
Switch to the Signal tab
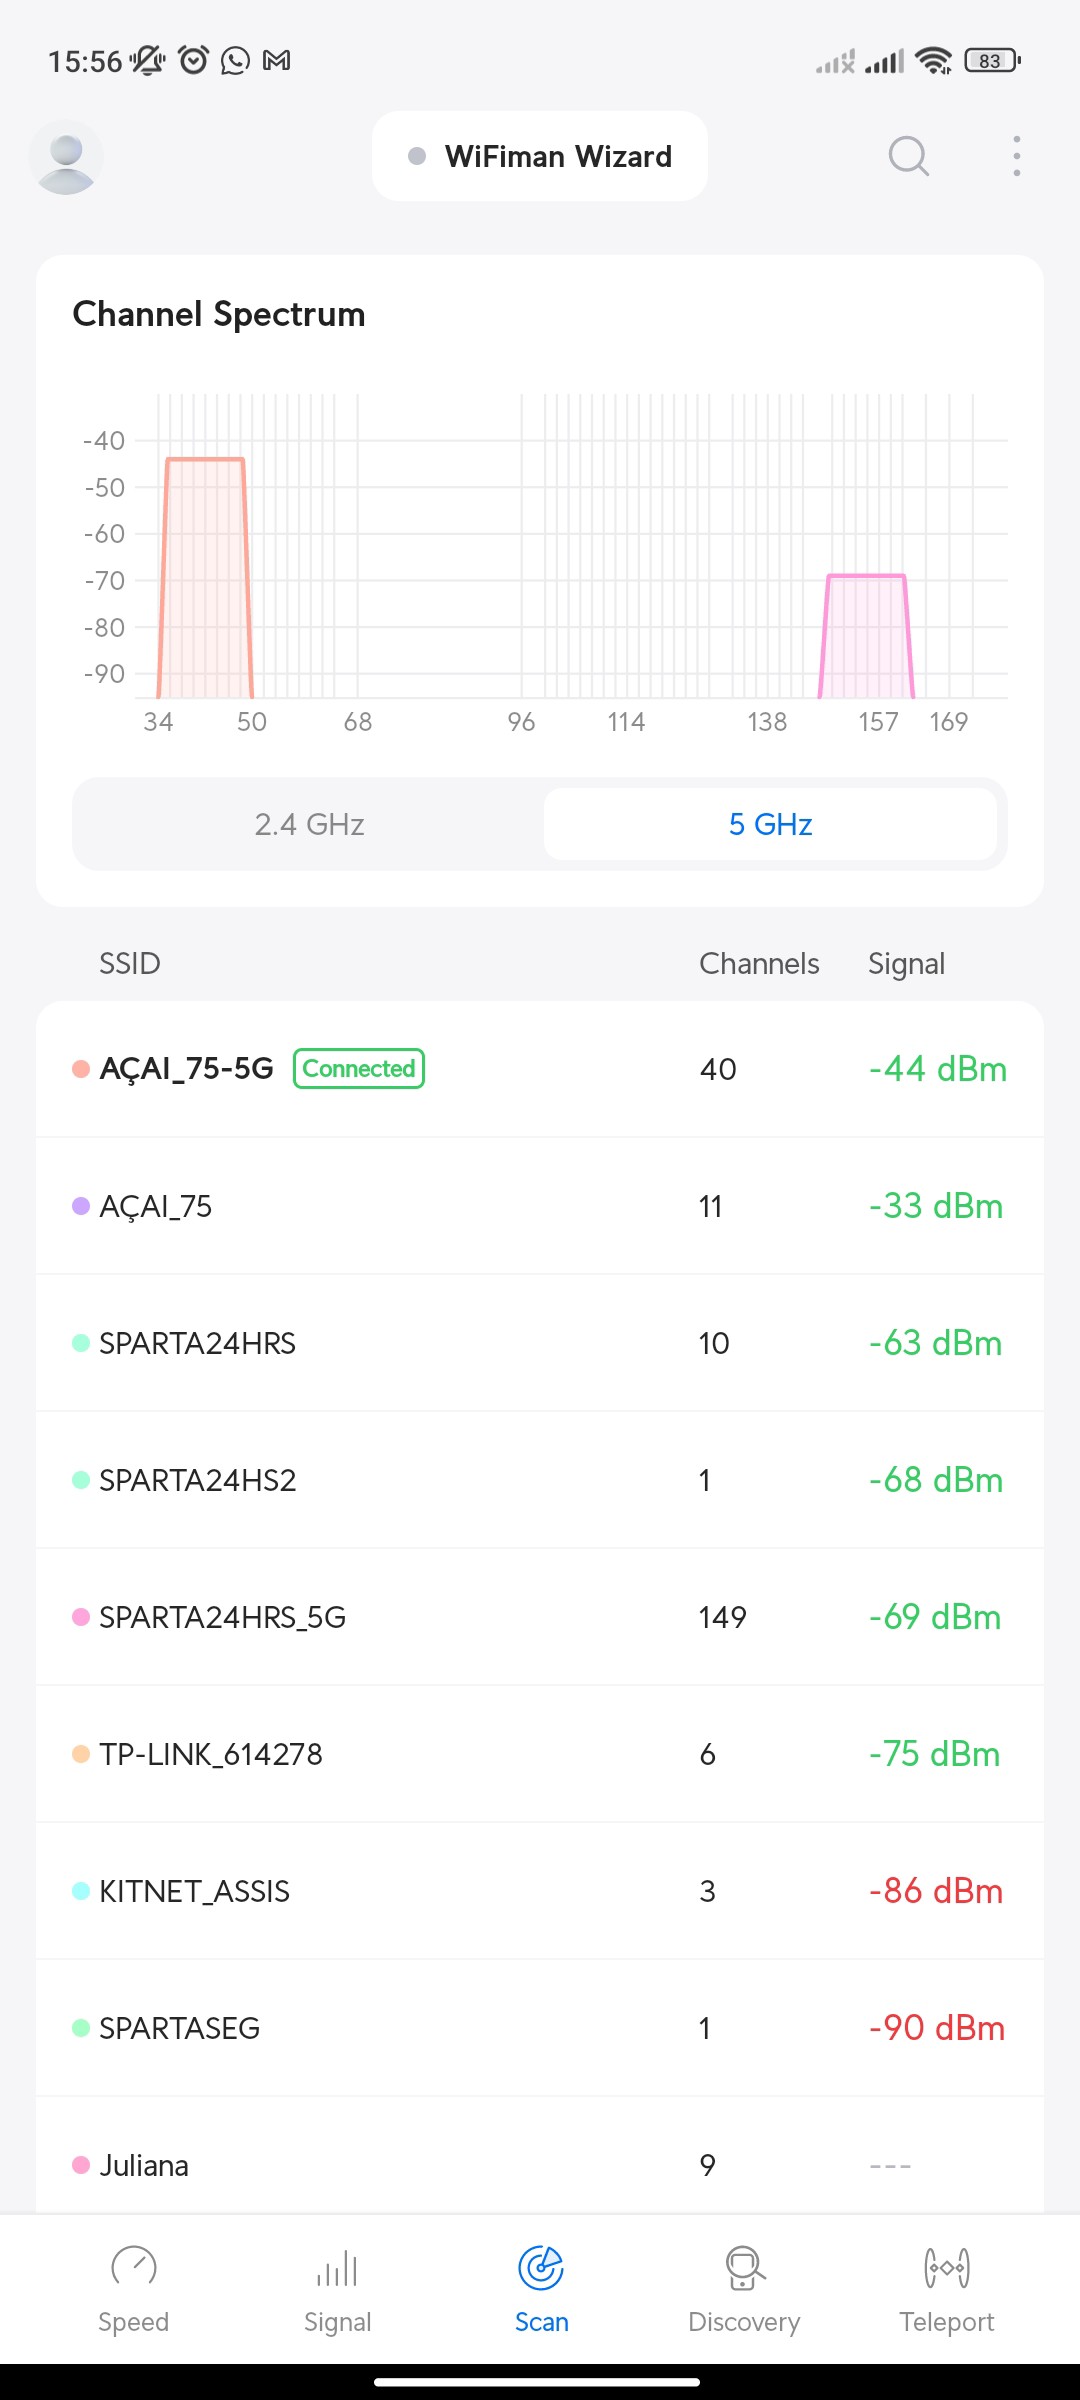click(337, 2286)
